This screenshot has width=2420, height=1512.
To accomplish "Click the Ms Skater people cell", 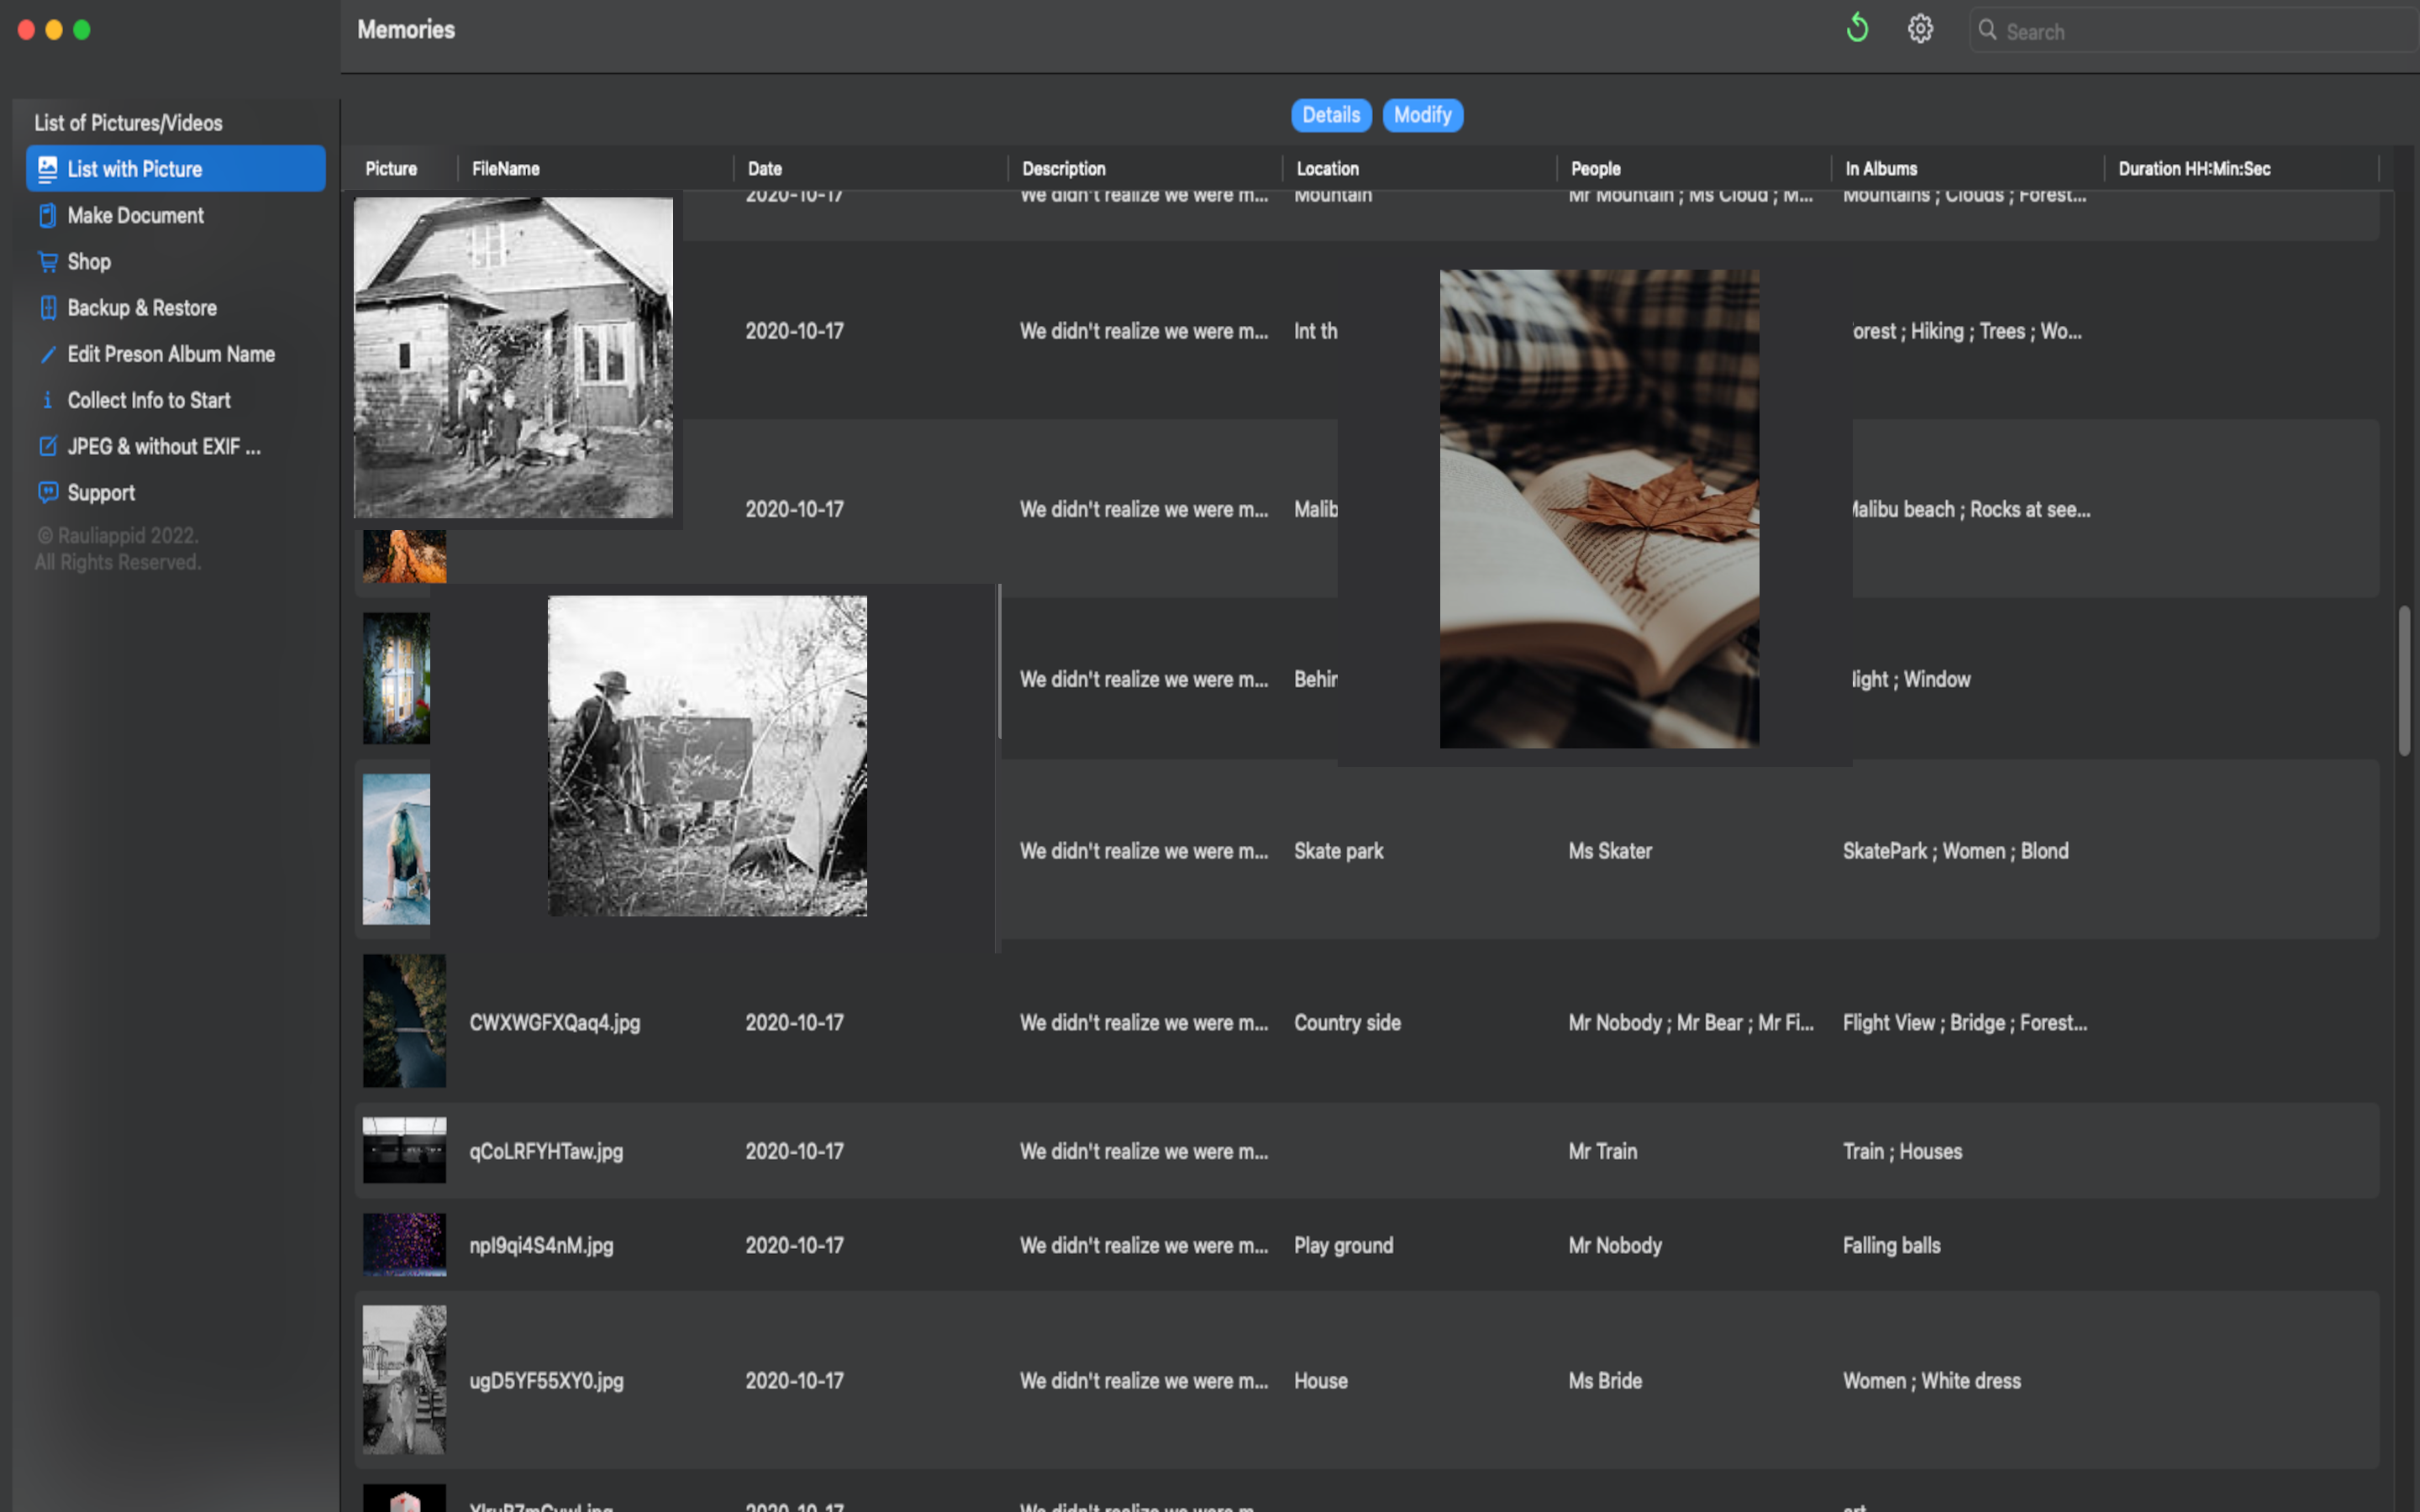I will [1610, 851].
